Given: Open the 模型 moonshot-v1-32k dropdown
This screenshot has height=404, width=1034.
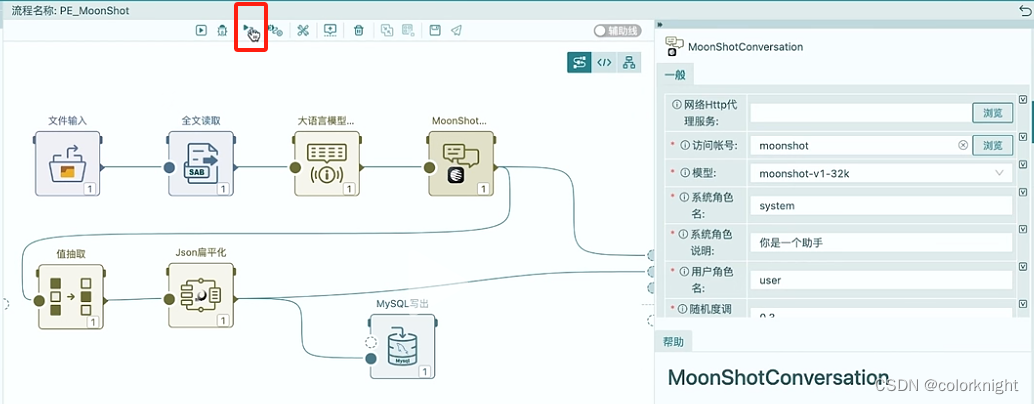Looking at the screenshot, I should point(880,173).
